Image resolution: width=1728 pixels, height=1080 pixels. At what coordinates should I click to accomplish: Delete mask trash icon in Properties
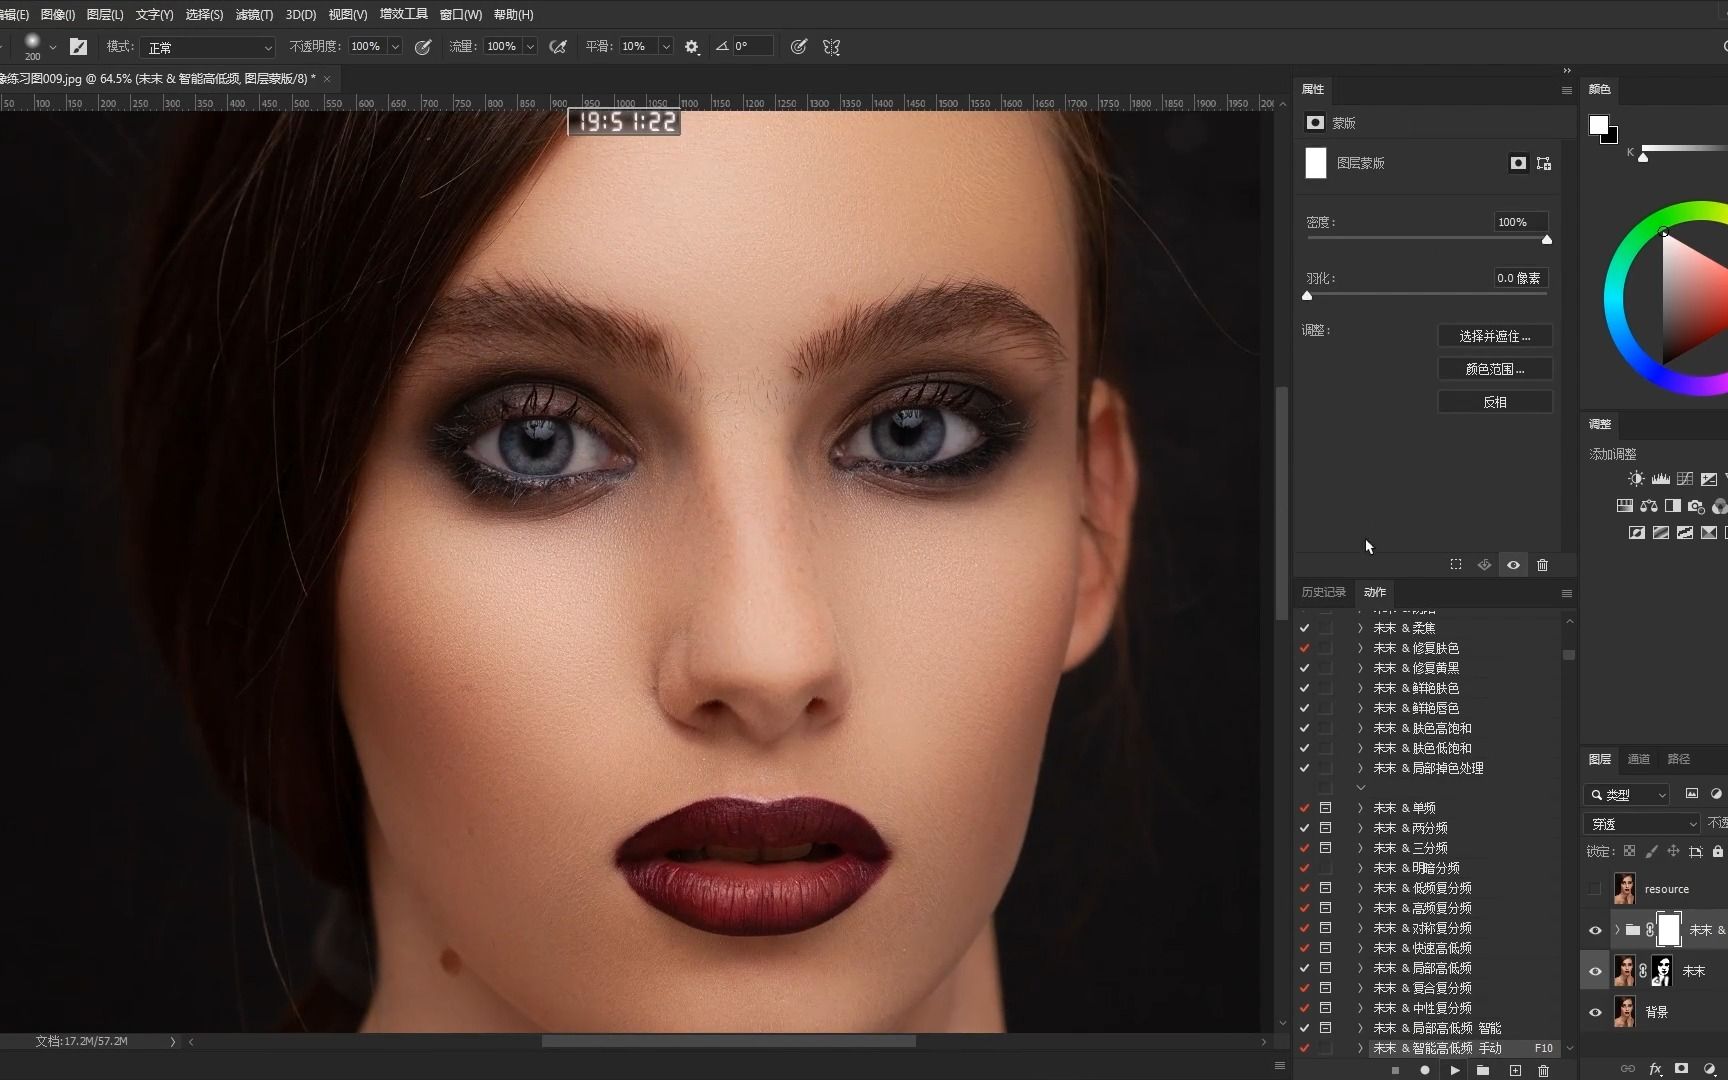tap(1542, 565)
